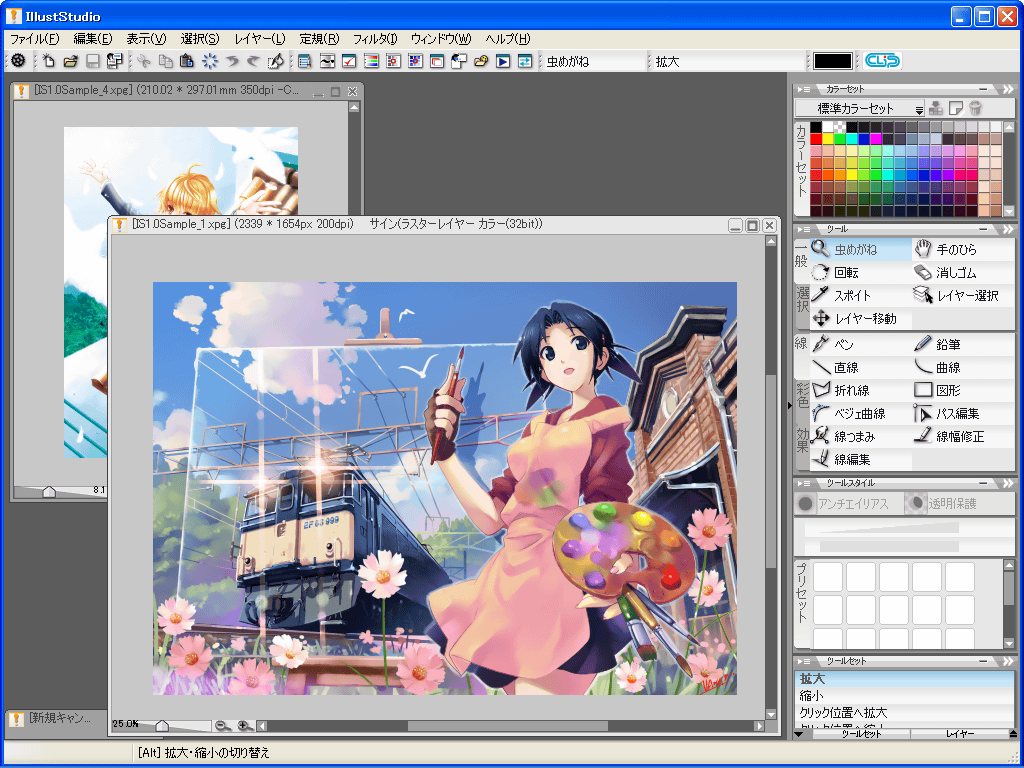Open the ファイル(F) menu
Screen dimensions: 1024x768
coord(35,39)
